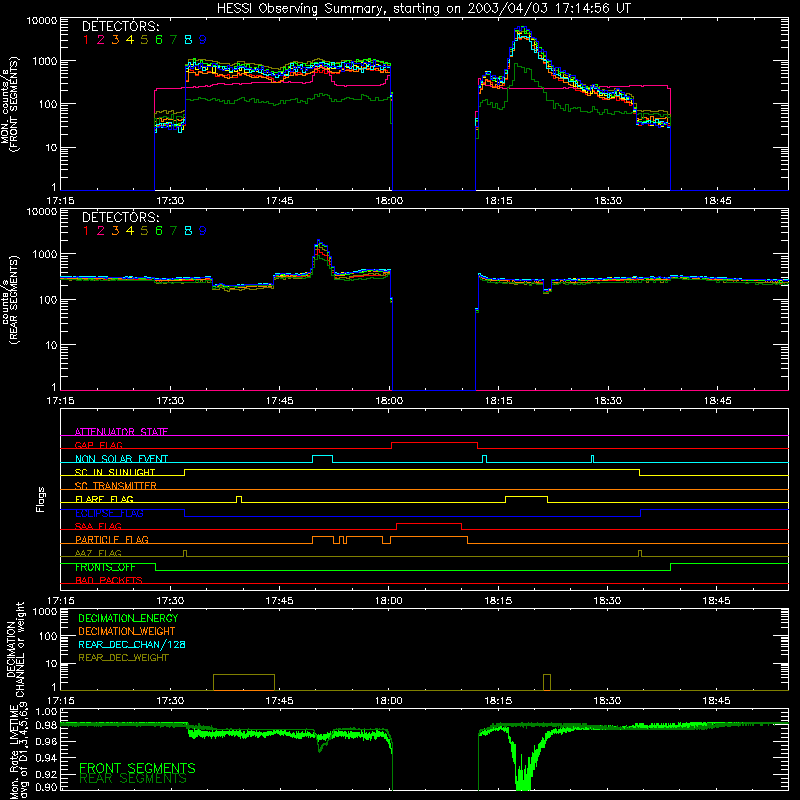Screen dimensions: 800x800
Task: Click the raised red GAP_FLAG pulse after 18:00
Action: 434,443
